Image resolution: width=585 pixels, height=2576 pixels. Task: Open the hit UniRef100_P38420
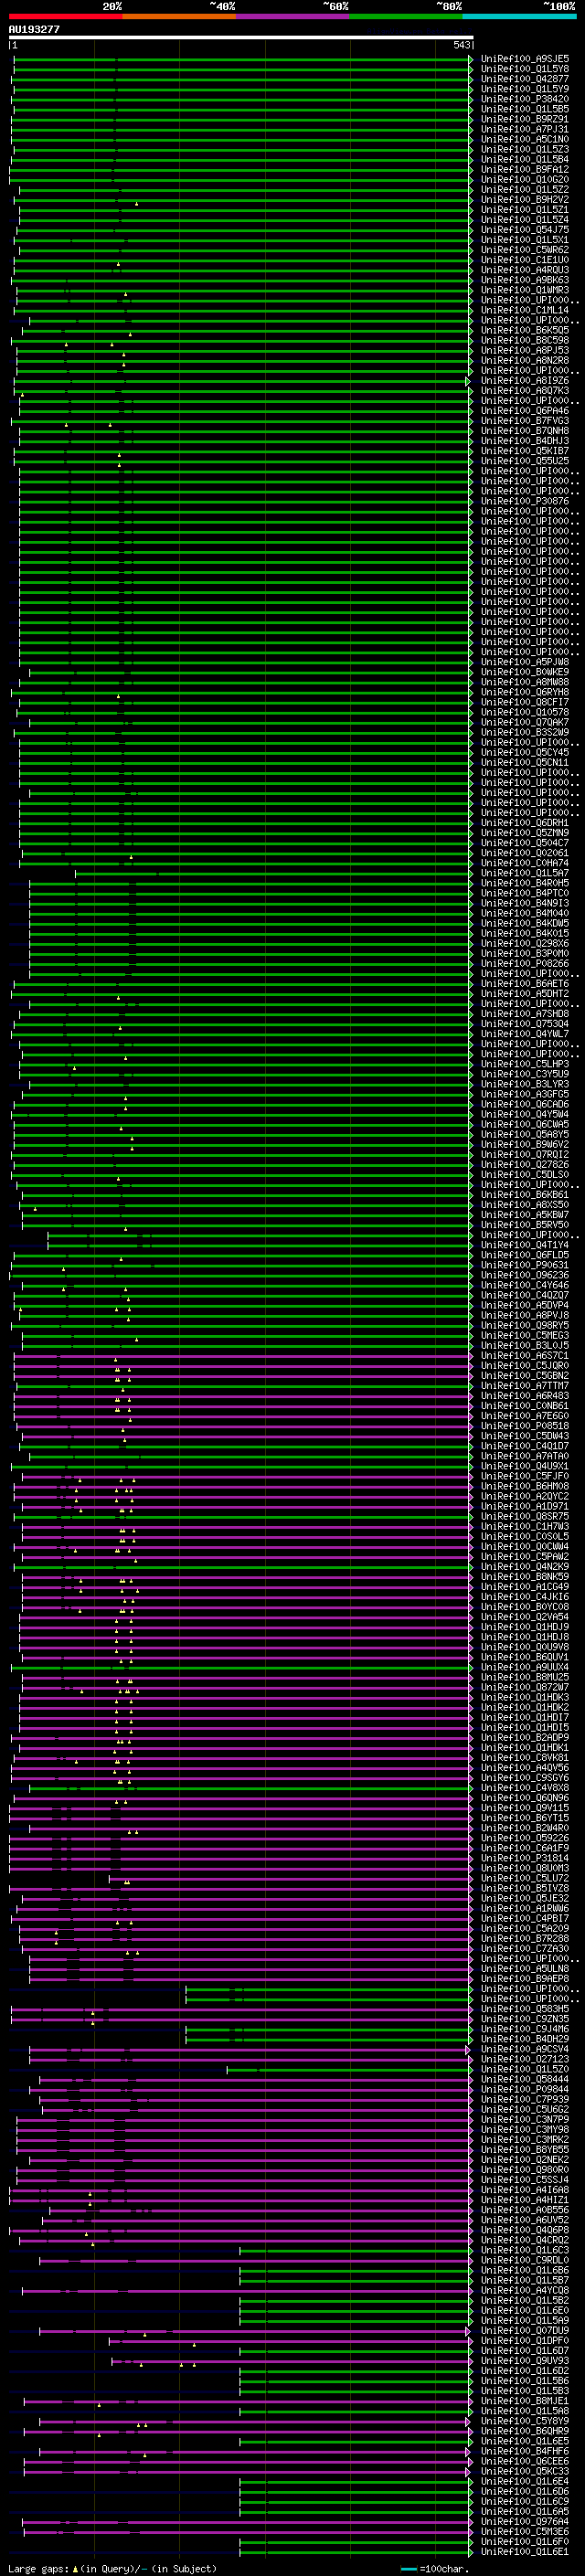tap(525, 99)
